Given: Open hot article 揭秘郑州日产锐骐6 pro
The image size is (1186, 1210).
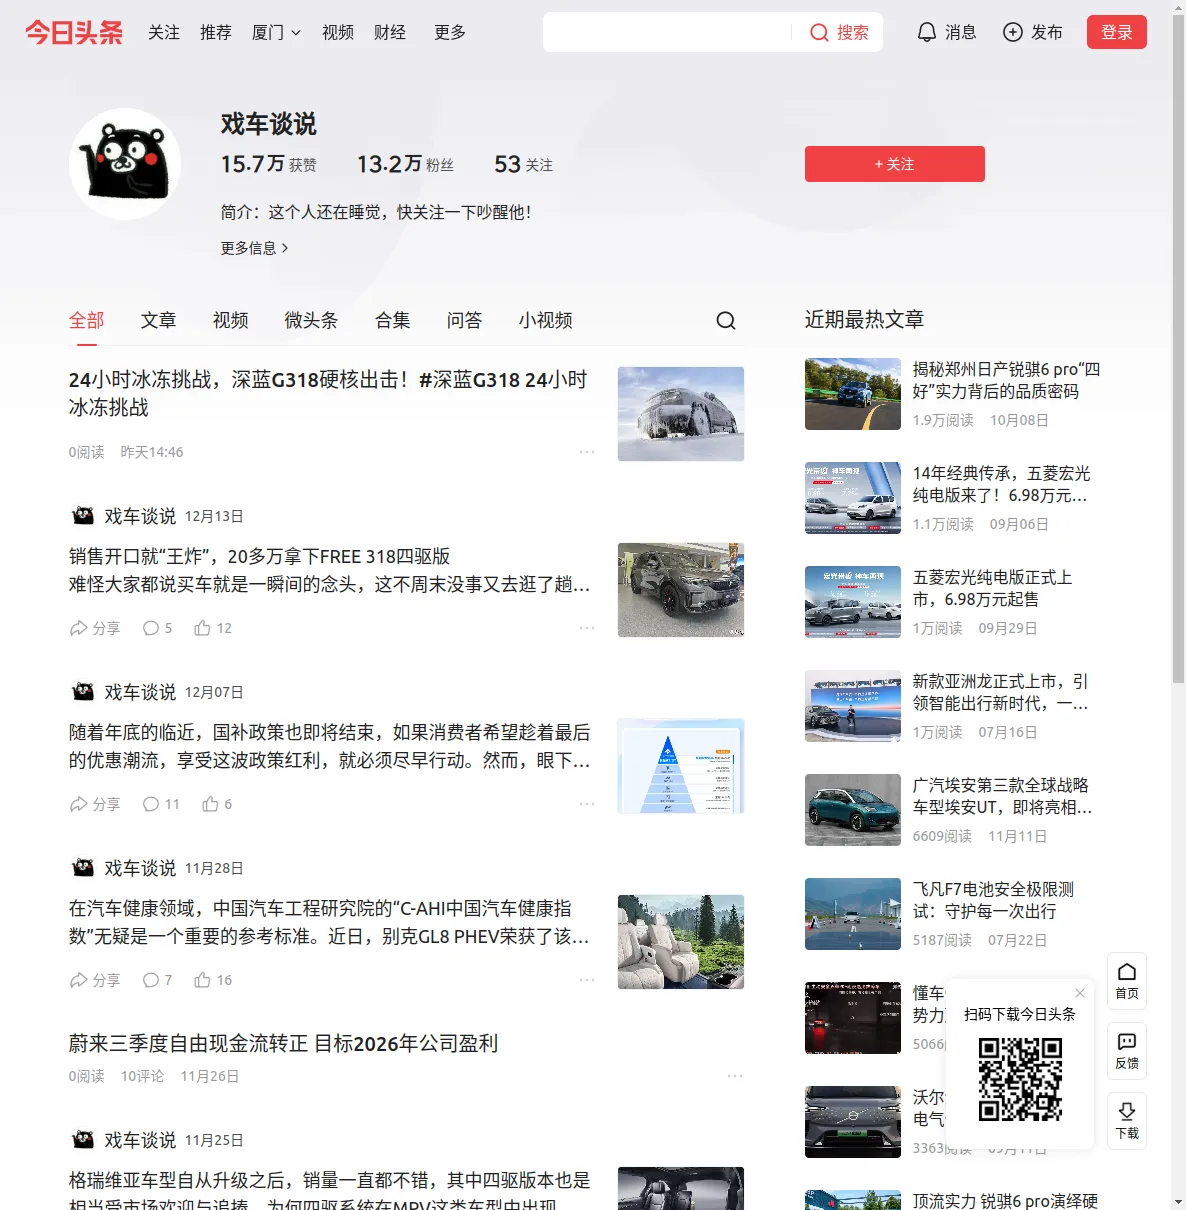Looking at the screenshot, I should coord(1006,380).
